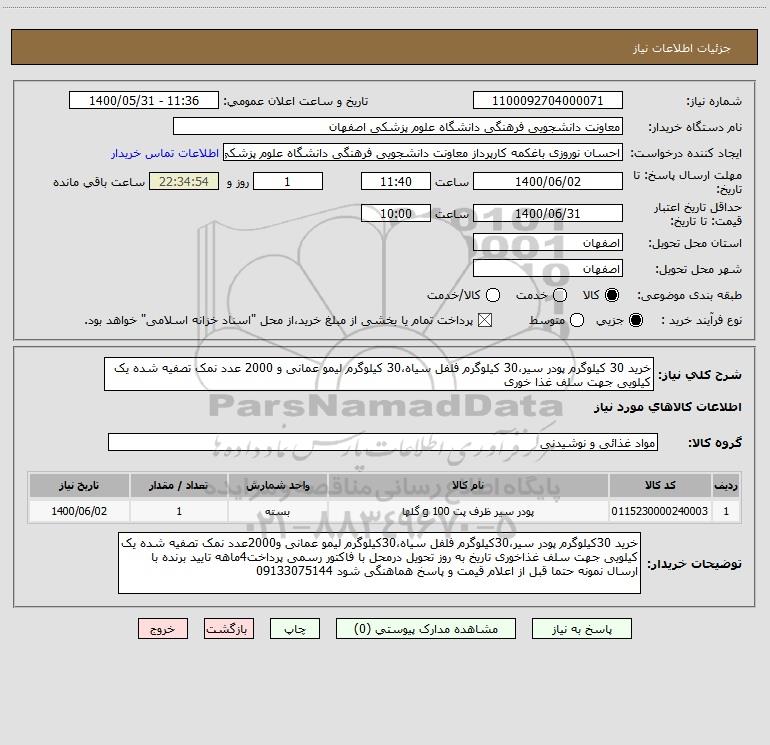
Task: Click the deadline time field 11:40
Action: (x=396, y=182)
